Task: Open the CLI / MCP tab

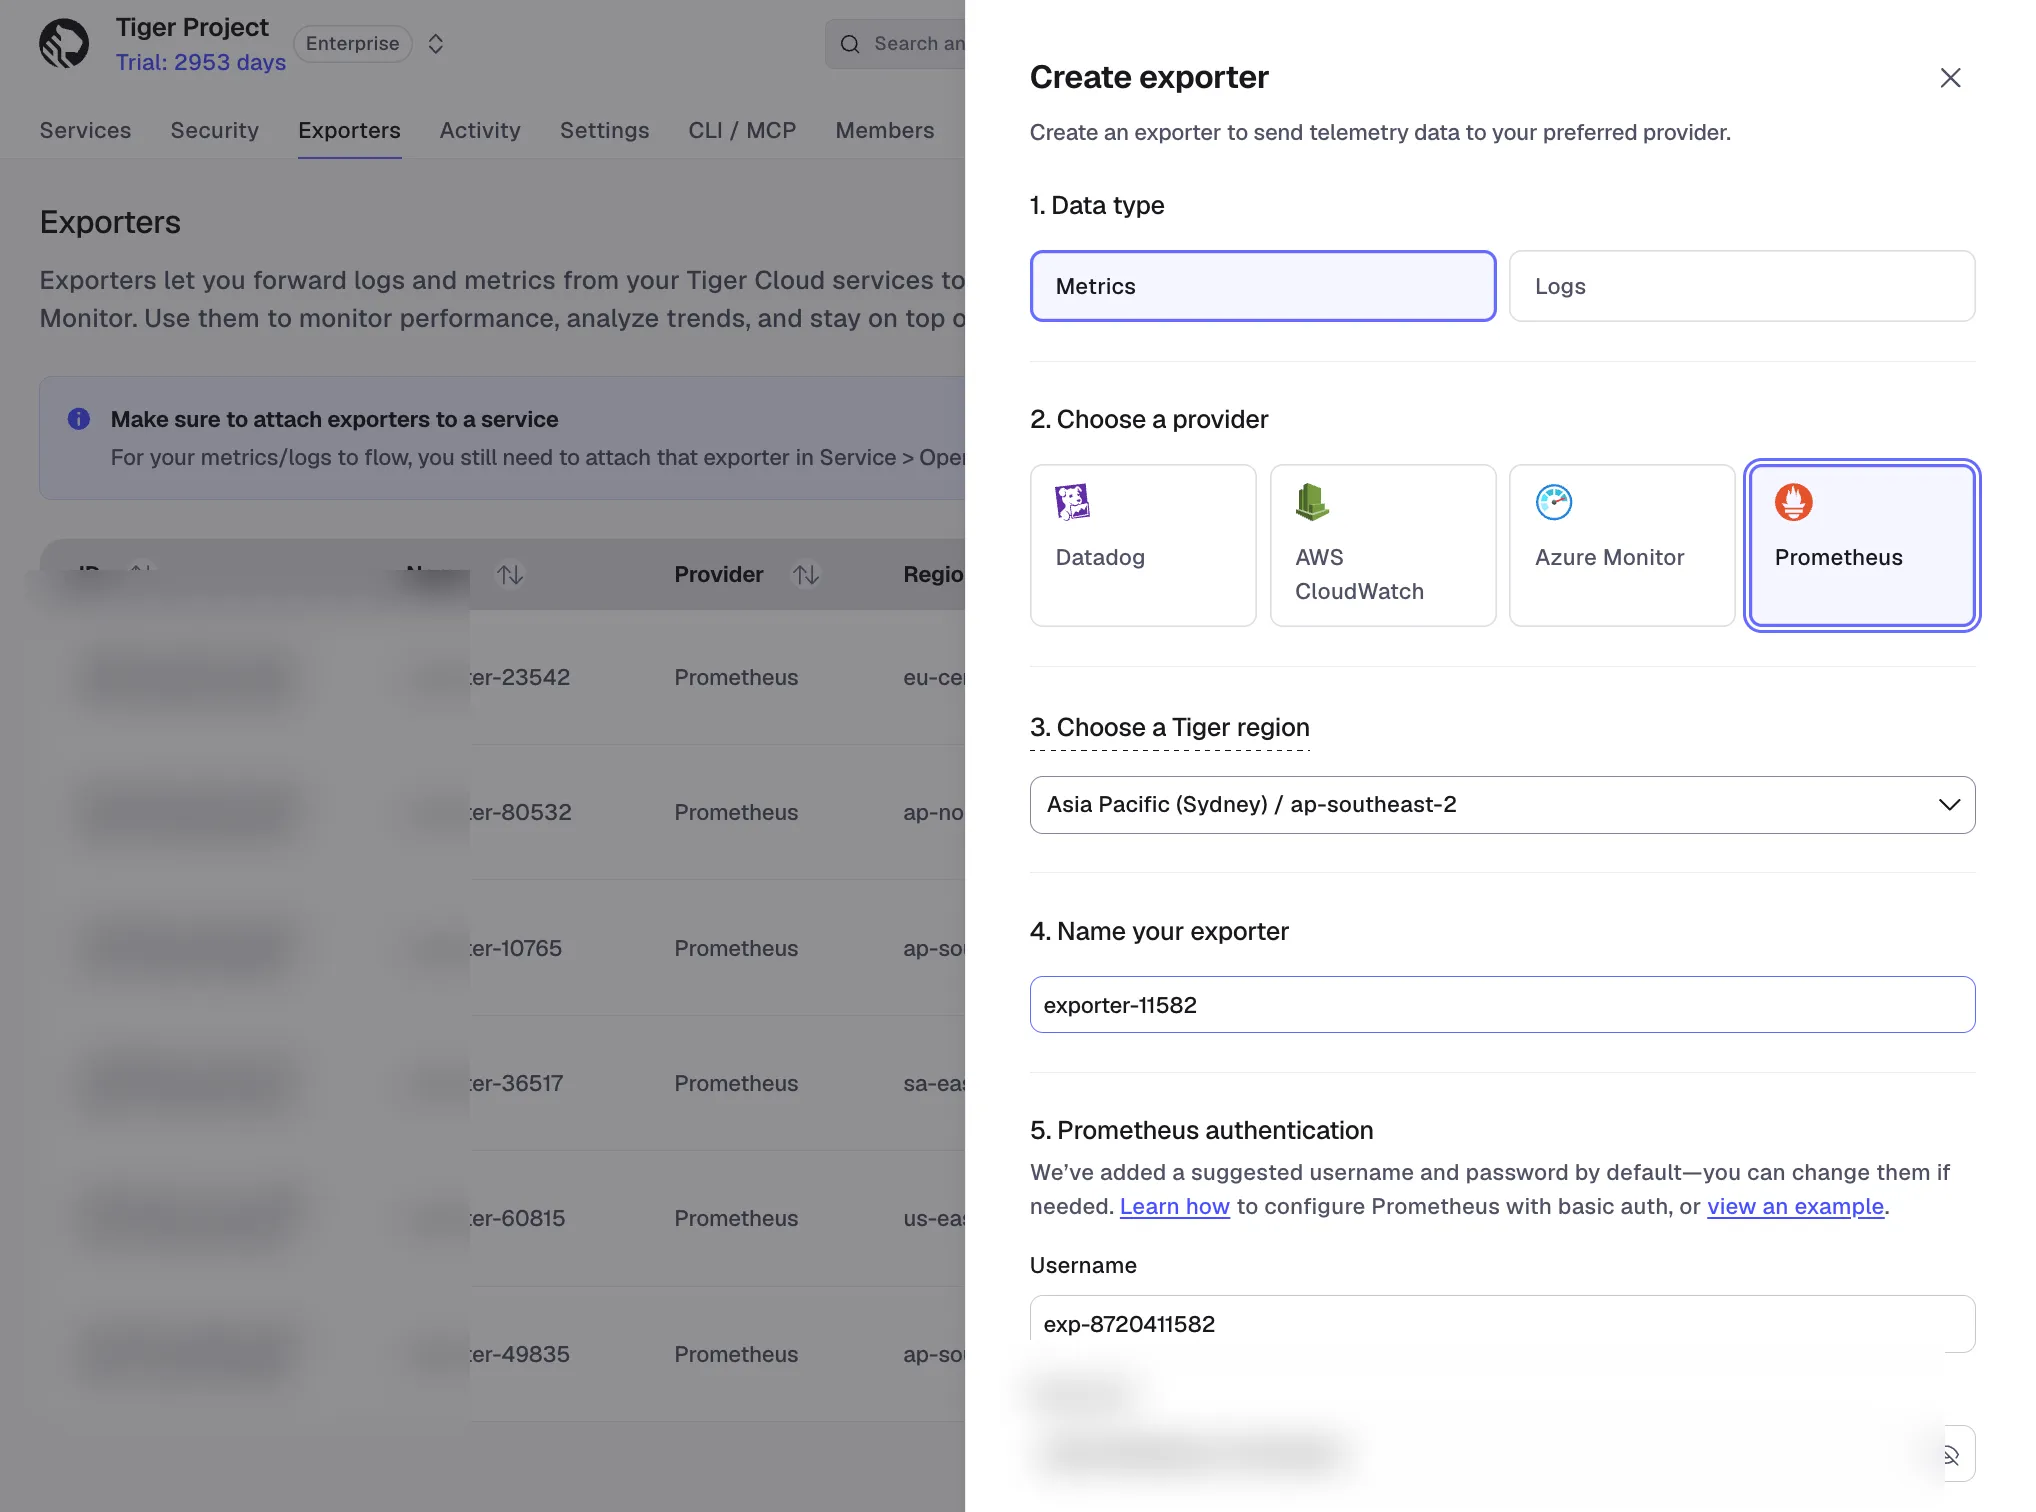Action: (742, 131)
